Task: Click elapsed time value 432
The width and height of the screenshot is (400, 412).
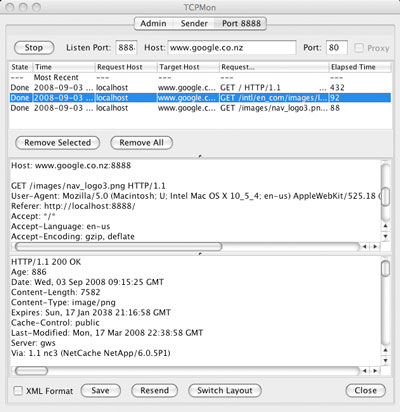Action: pos(337,88)
